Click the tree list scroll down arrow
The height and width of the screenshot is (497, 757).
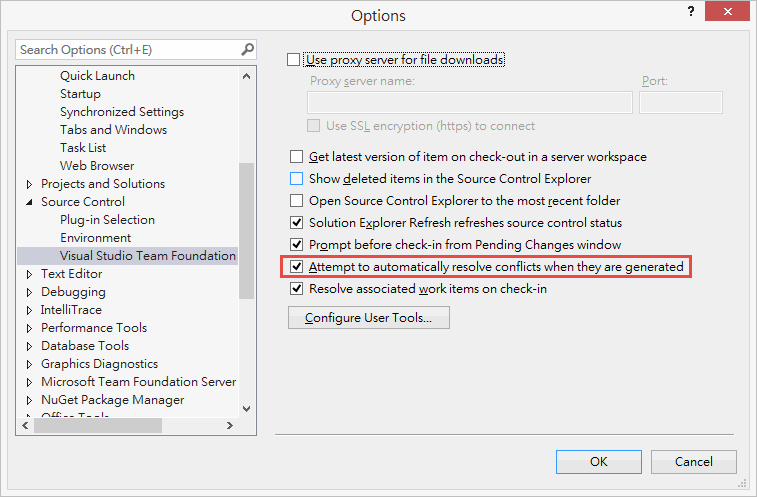246,409
